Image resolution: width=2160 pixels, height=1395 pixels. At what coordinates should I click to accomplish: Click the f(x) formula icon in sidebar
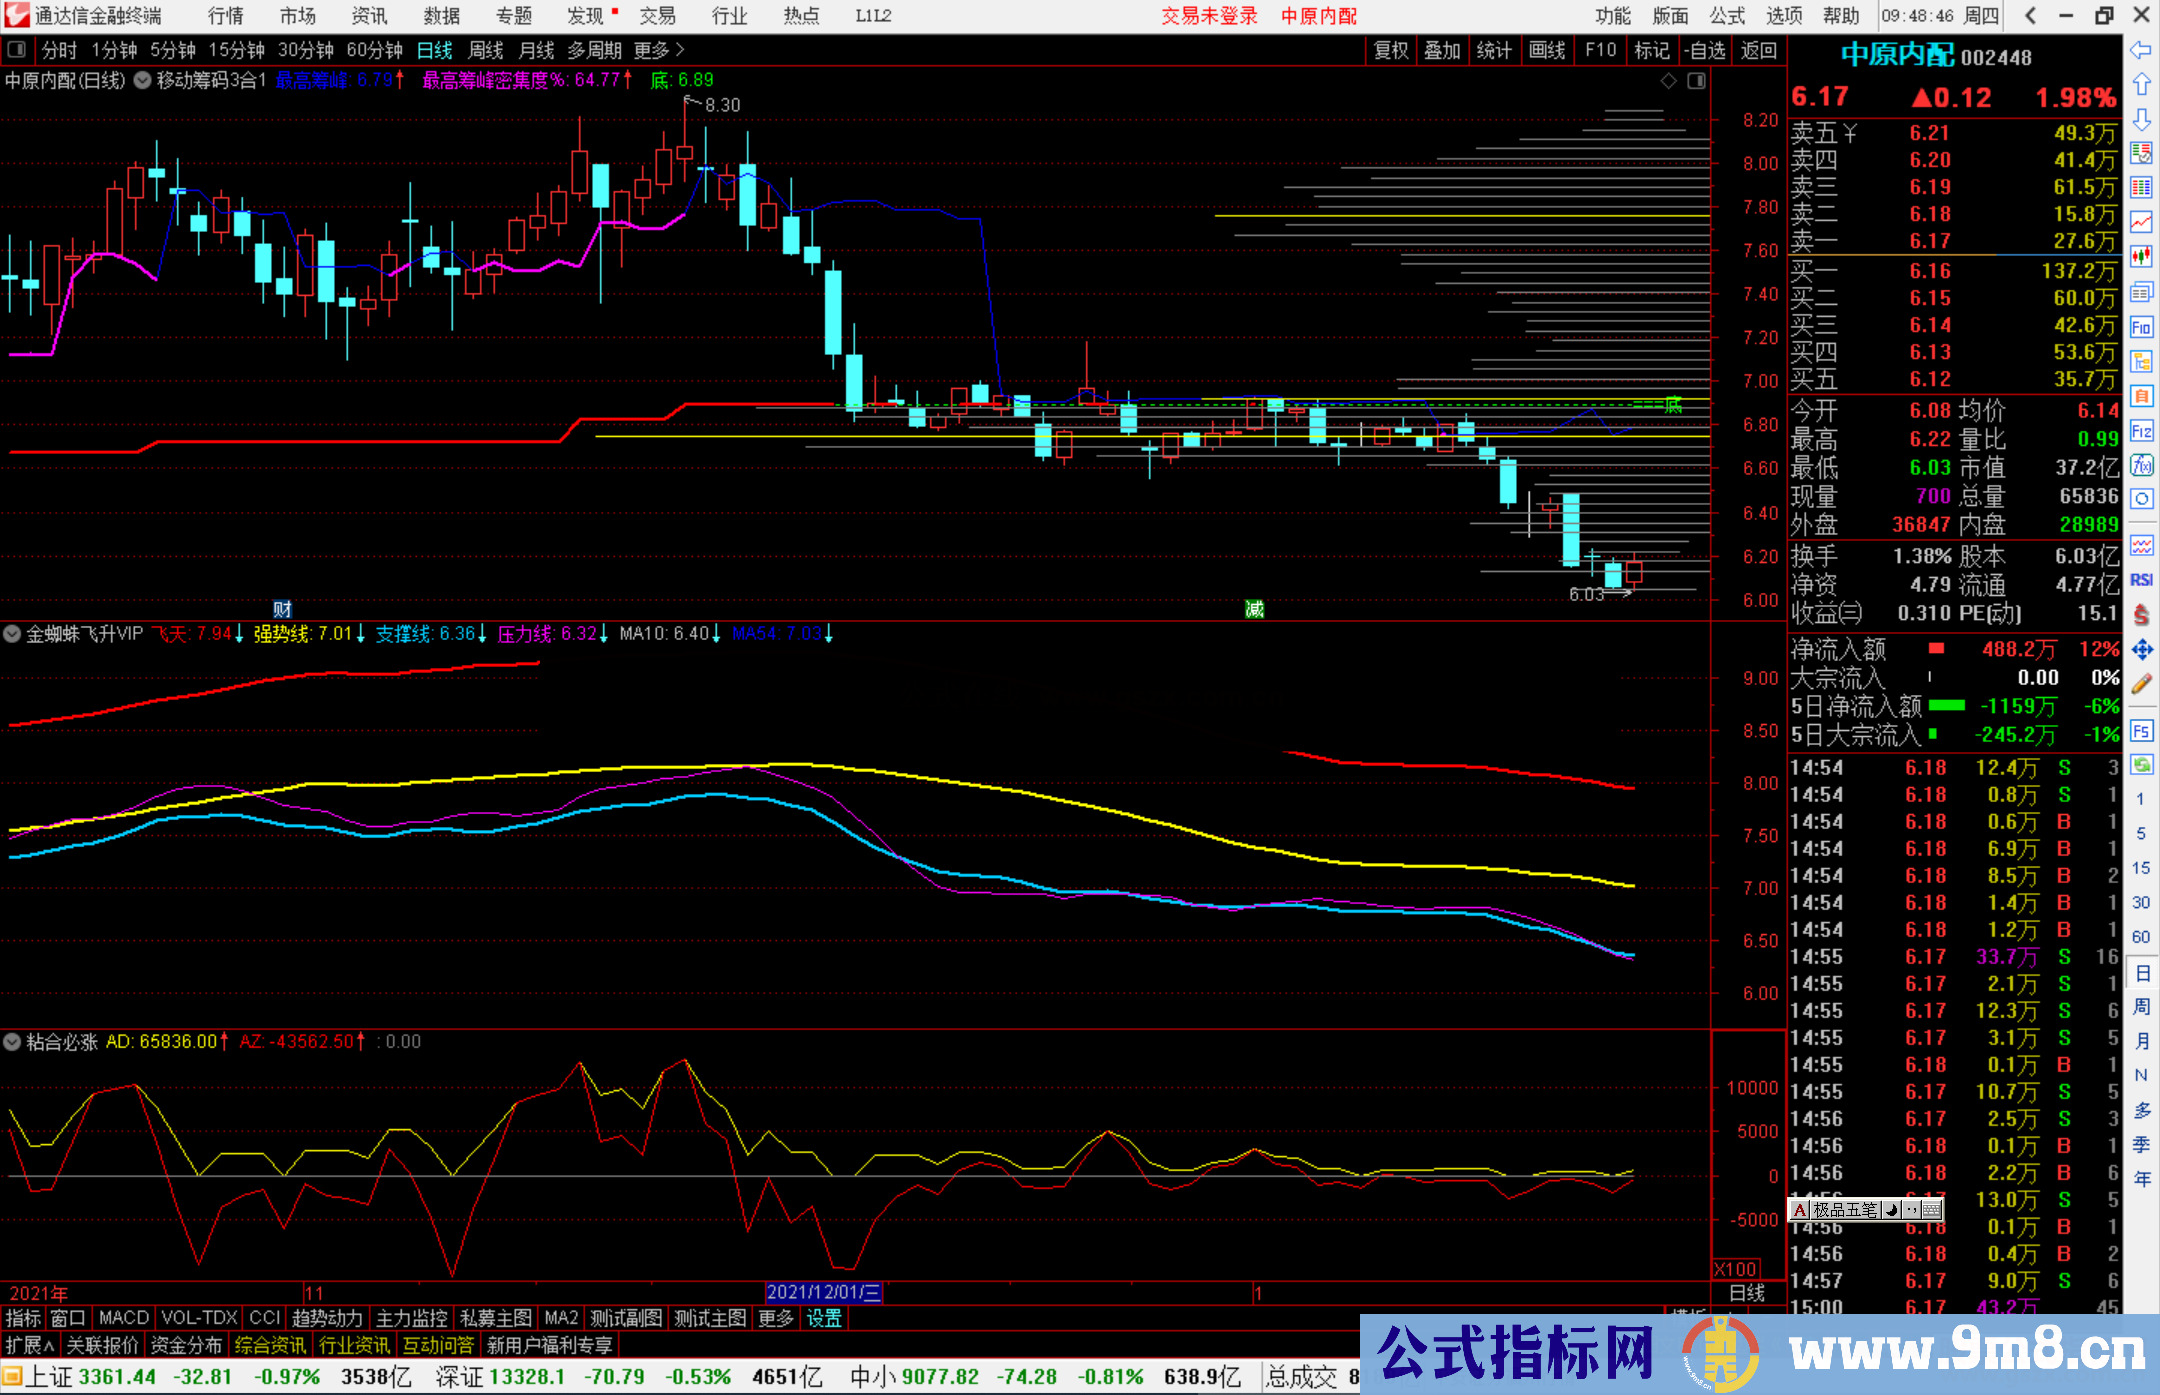(x=2141, y=465)
